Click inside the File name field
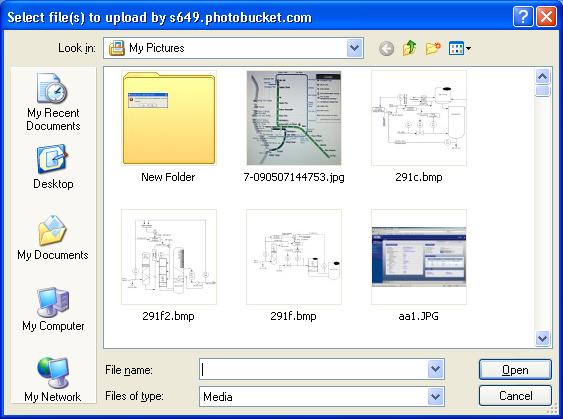563x419 pixels. [x=314, y=369]
